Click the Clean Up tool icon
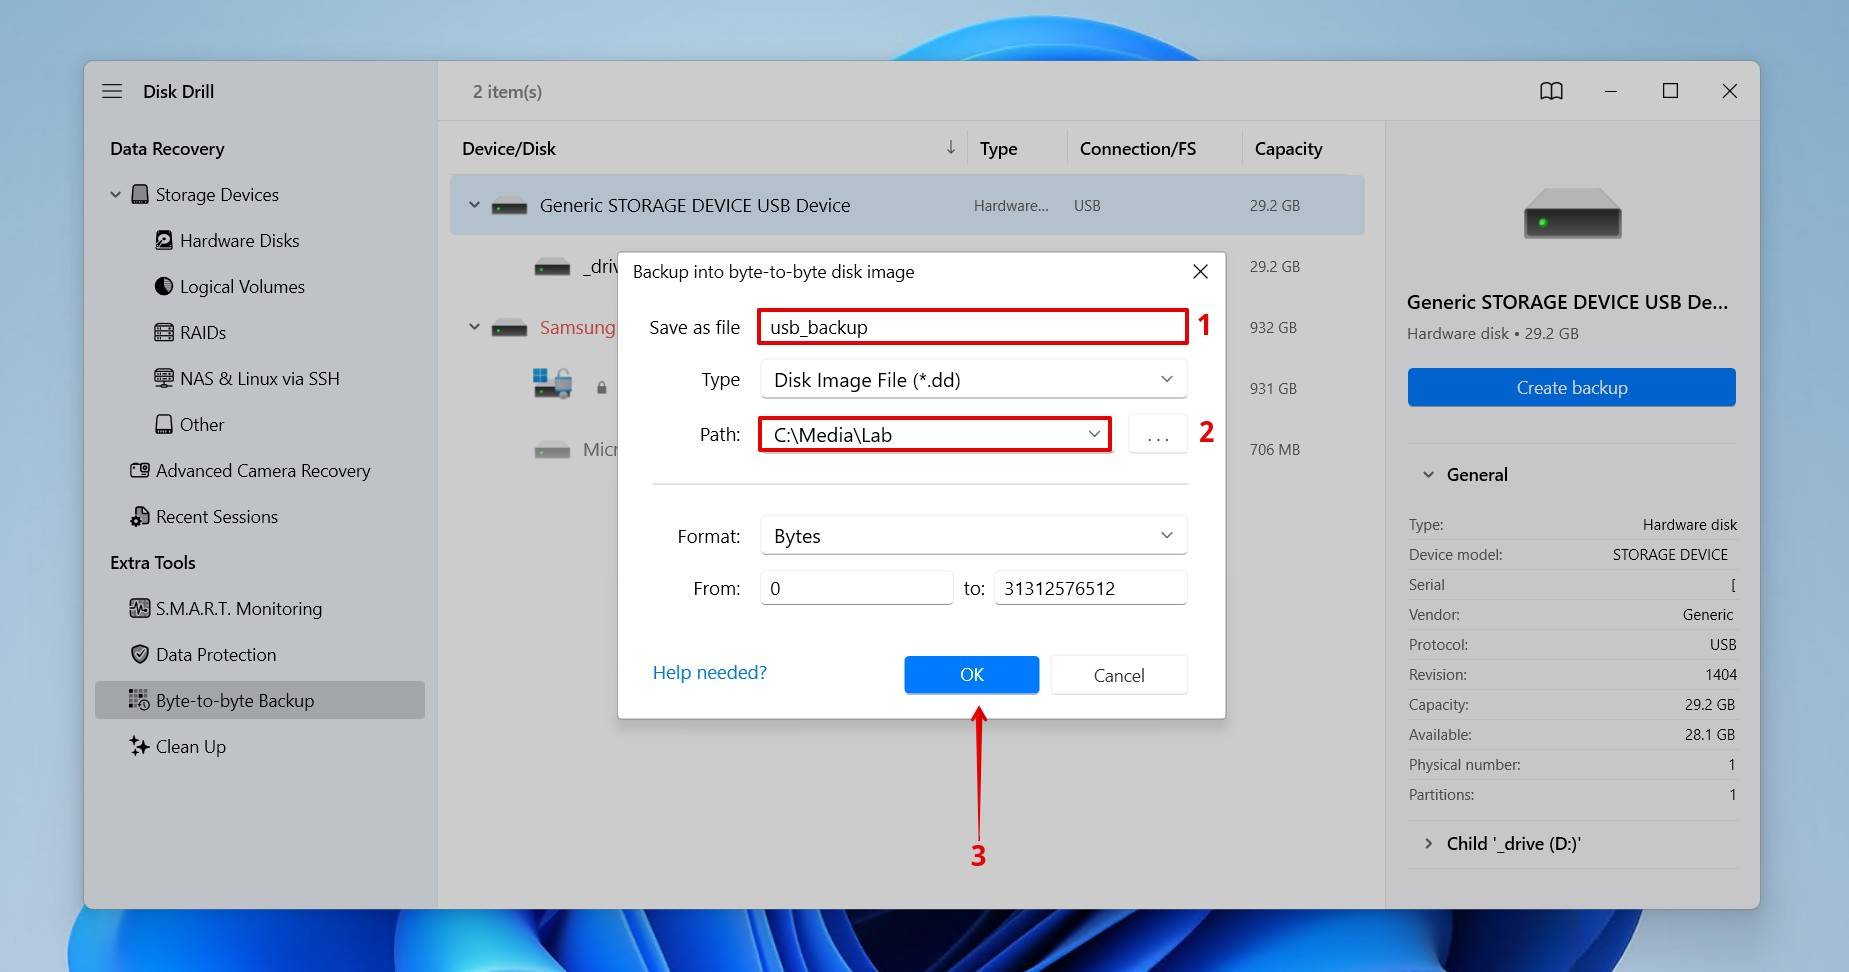1849x972 pixels. point(137,746)
